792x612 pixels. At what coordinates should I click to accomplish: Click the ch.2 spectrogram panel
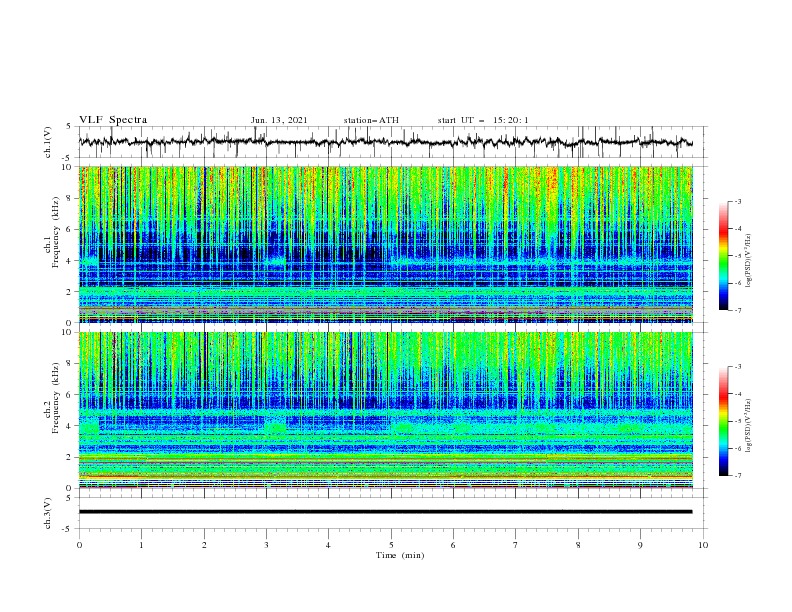(x=385, y=410)
